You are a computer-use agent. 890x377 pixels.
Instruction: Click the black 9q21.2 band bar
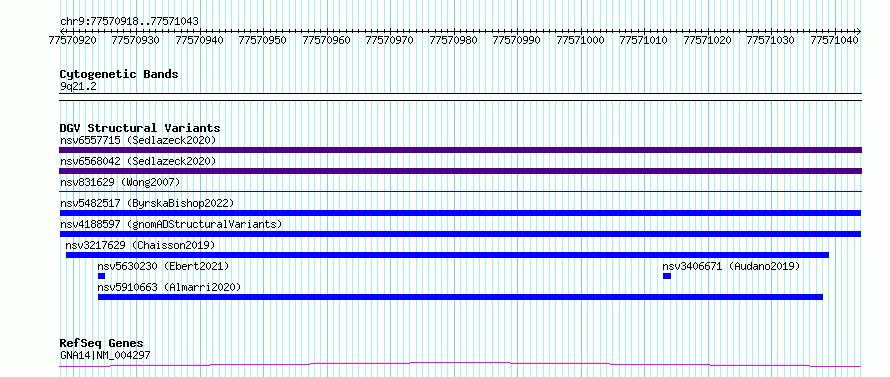pyautogui.click(x=460, y=97)
